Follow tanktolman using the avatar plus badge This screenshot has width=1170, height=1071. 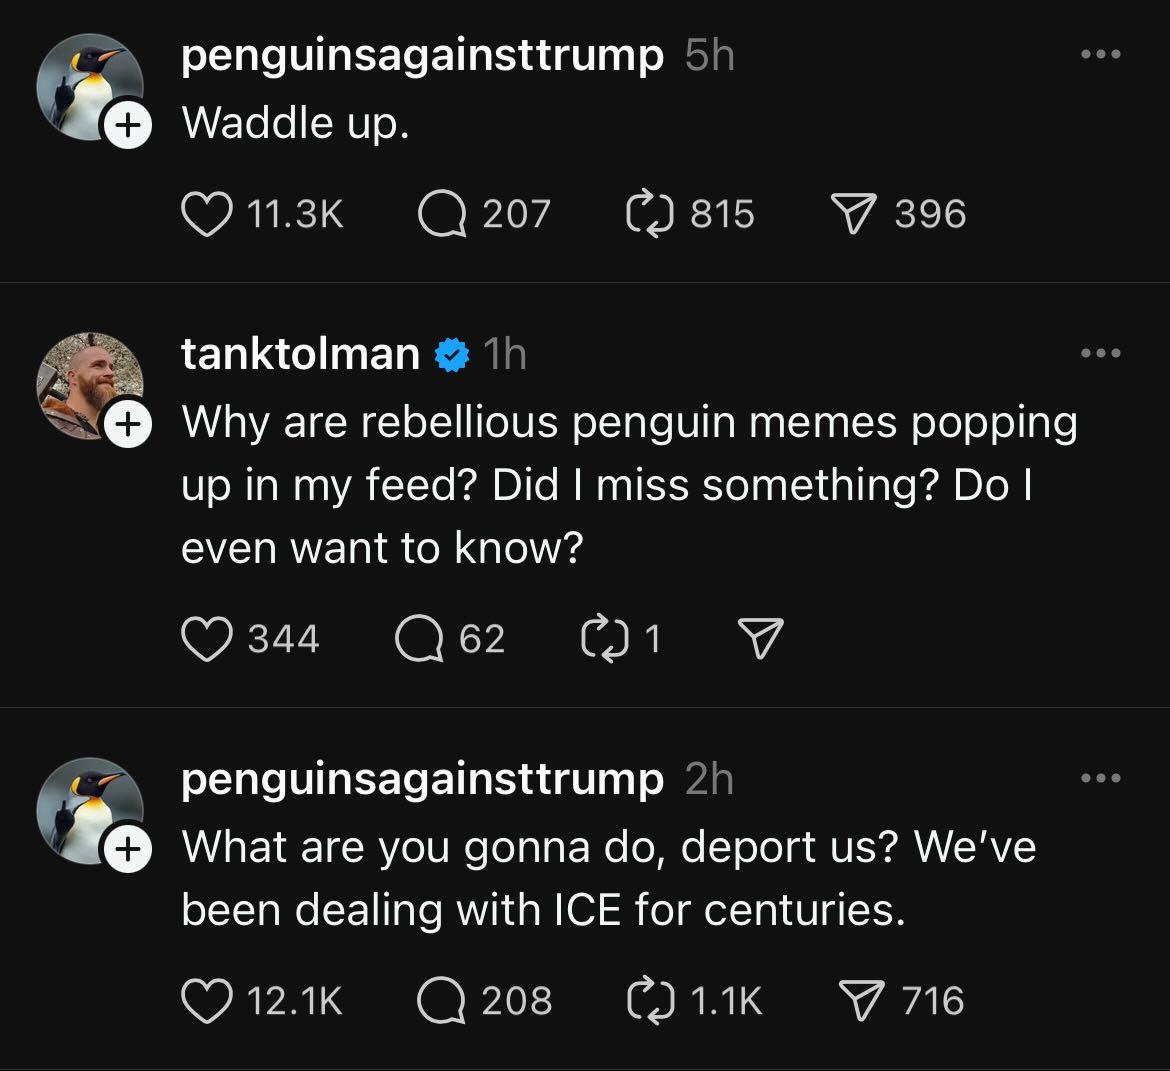point(126,424)
